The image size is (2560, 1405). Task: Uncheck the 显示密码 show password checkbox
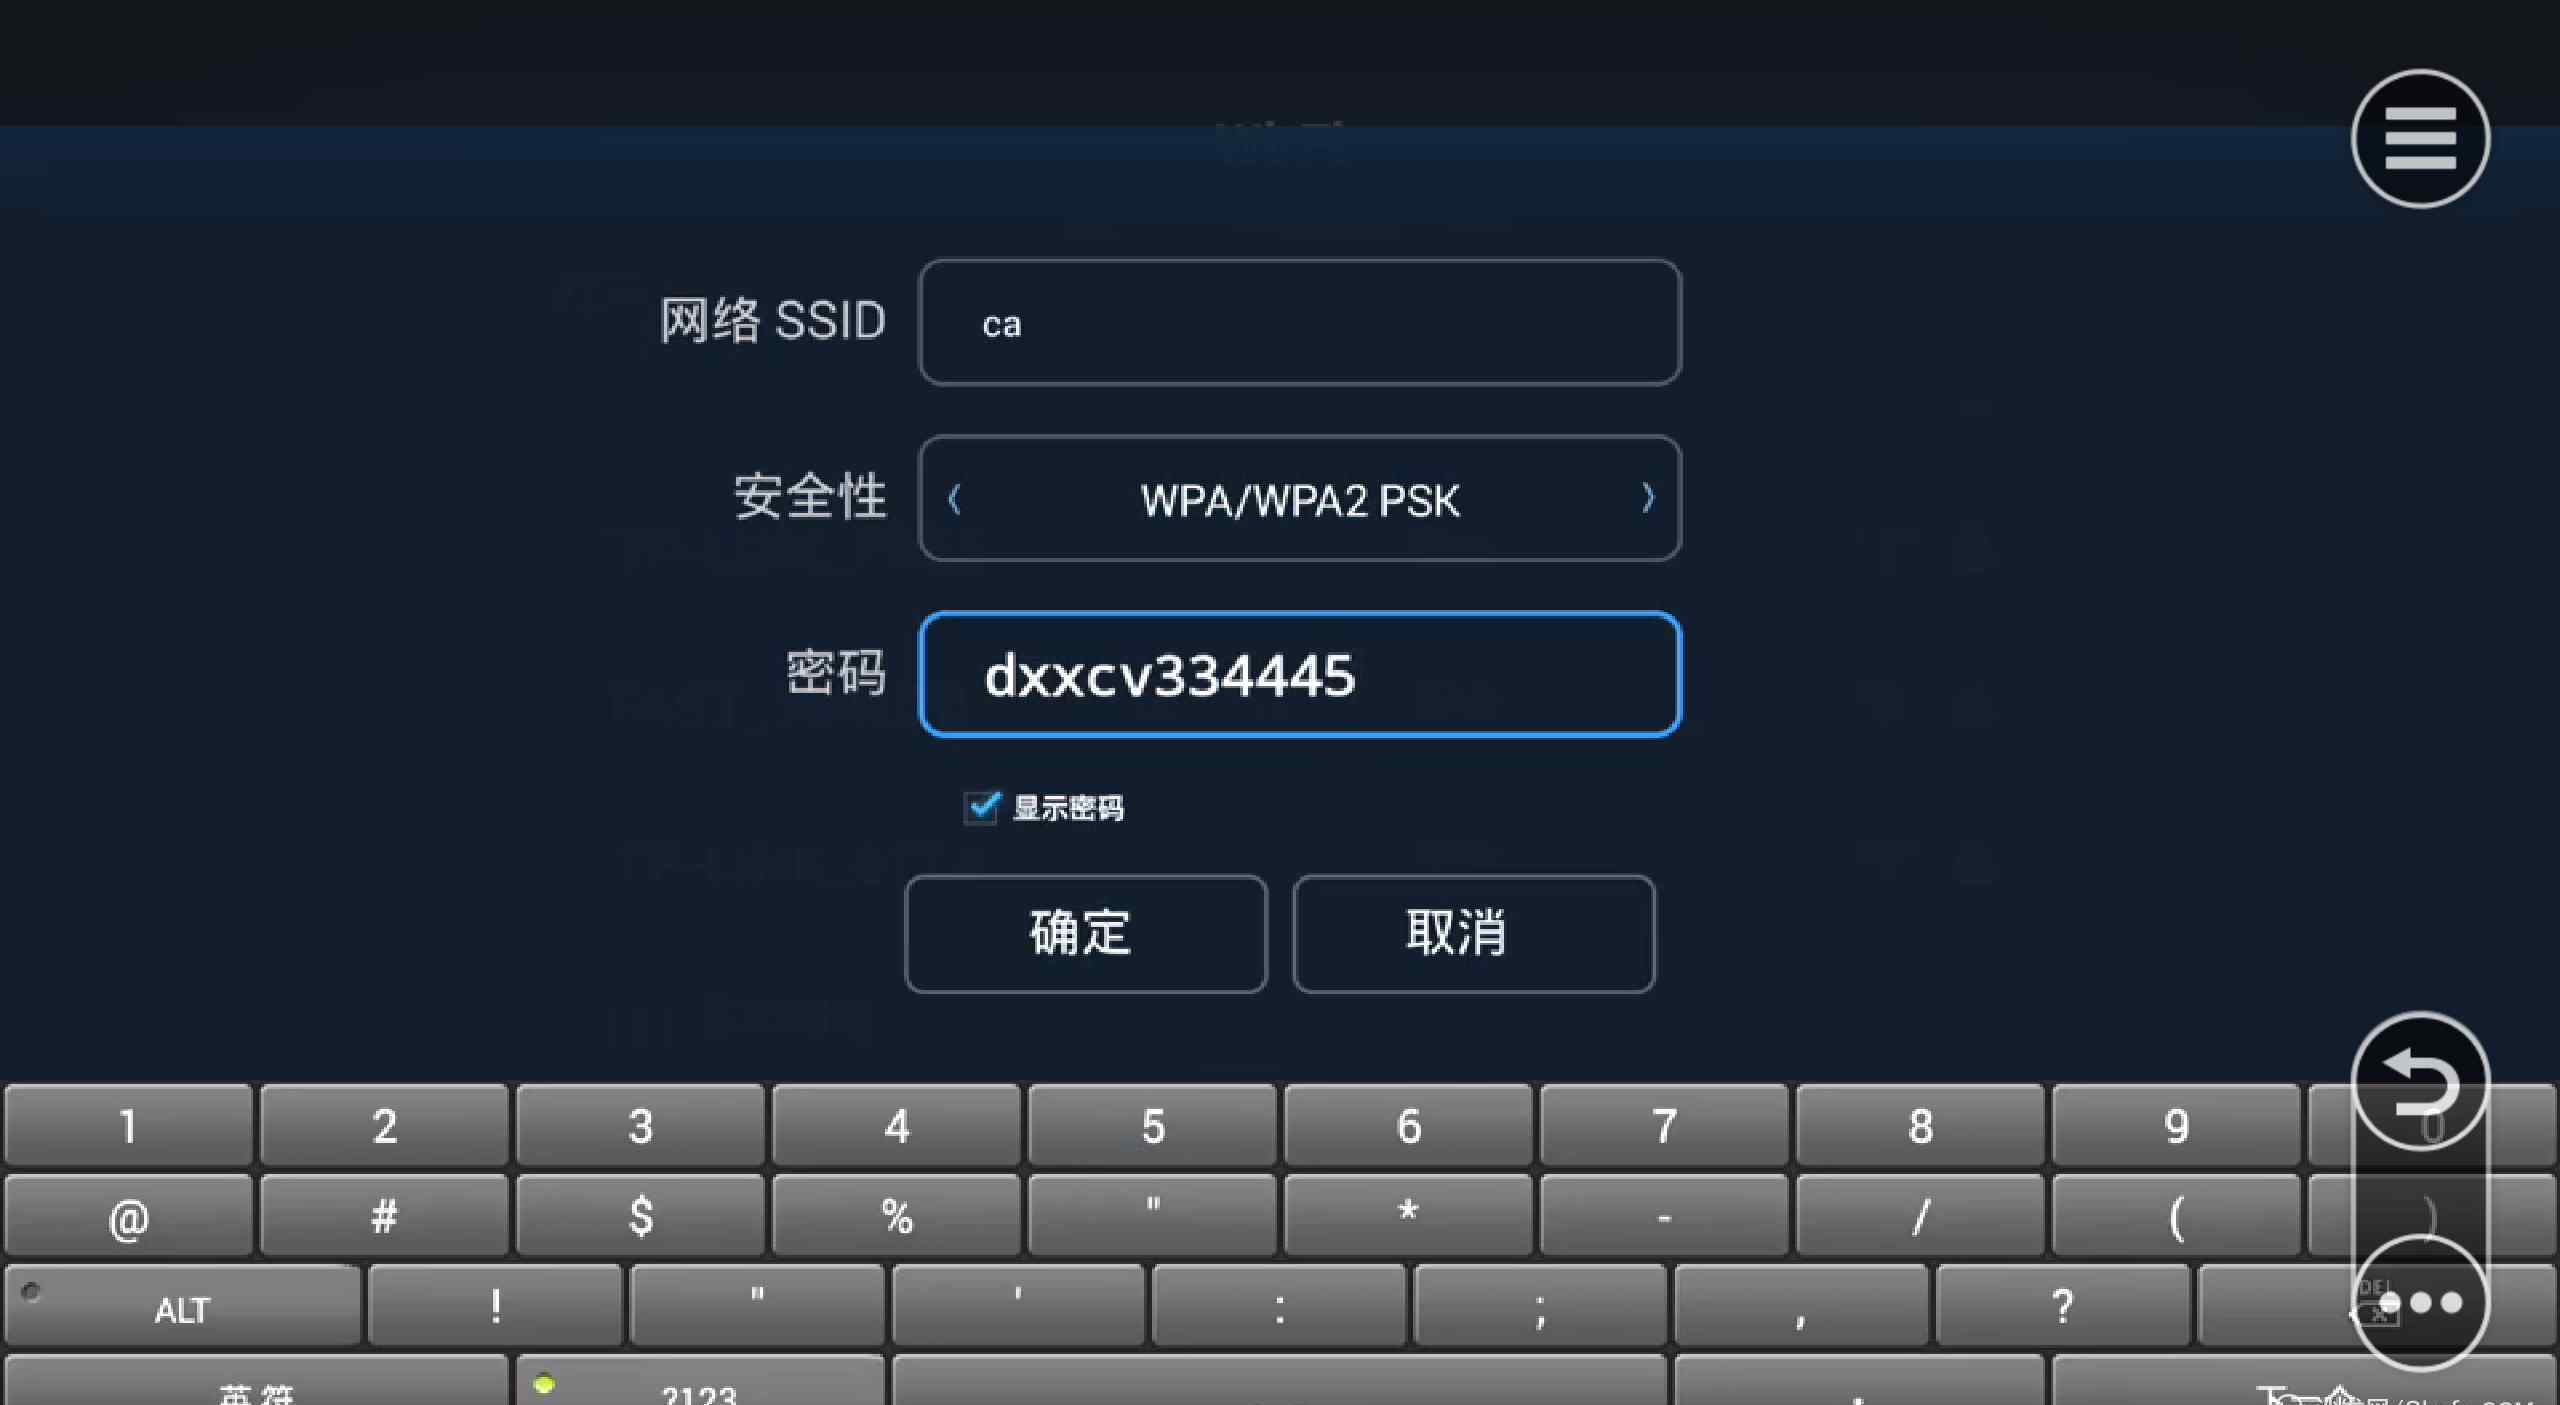click(x=981, y=806)
